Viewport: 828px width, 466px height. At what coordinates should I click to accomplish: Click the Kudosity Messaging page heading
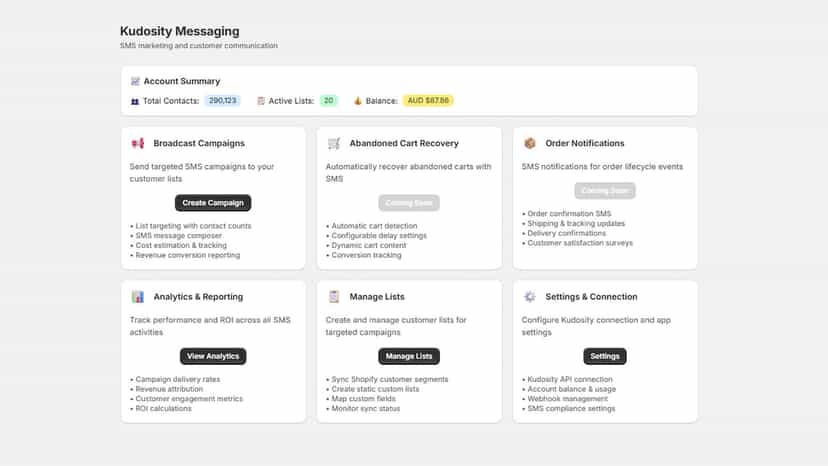point(180,31)
